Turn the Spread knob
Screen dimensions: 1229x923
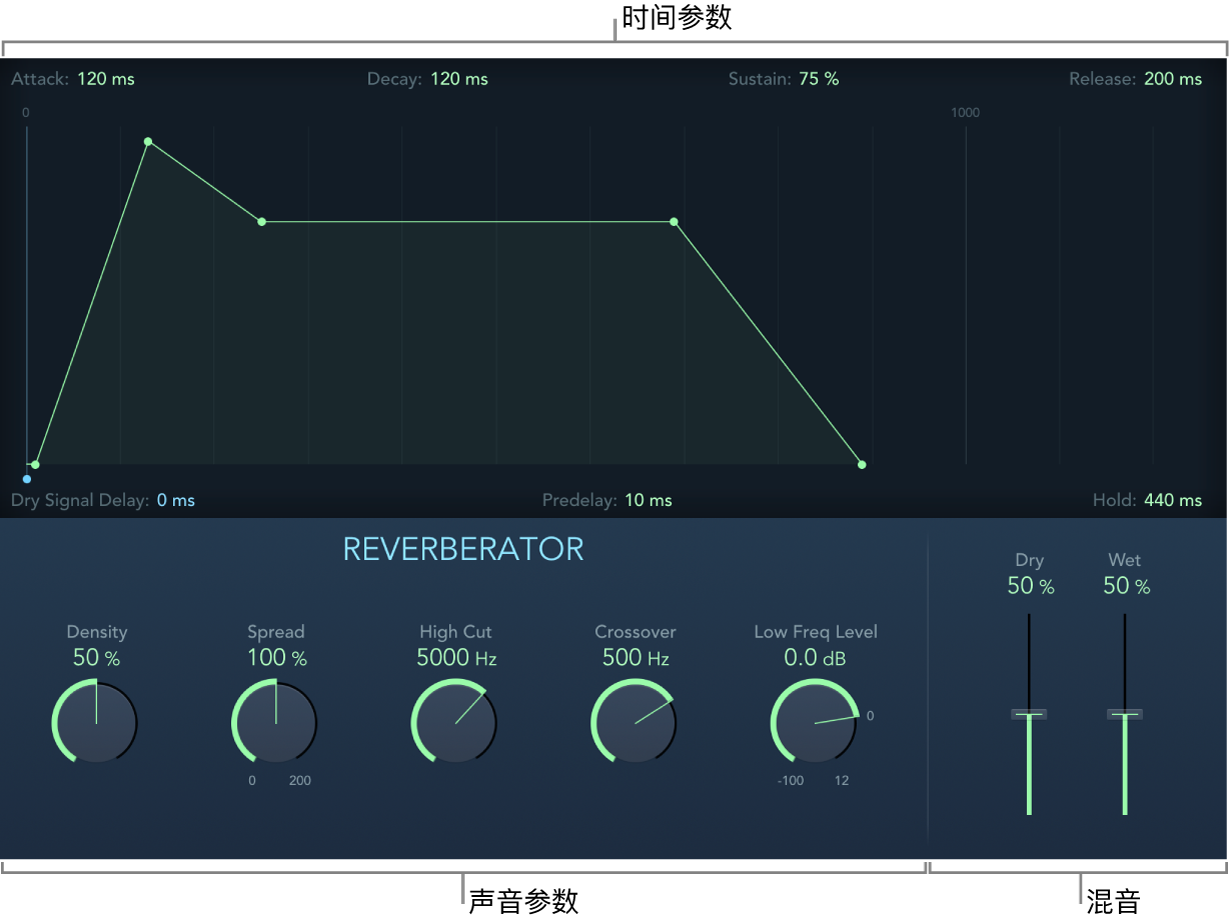pyautogui.click(x=275, y=722)
